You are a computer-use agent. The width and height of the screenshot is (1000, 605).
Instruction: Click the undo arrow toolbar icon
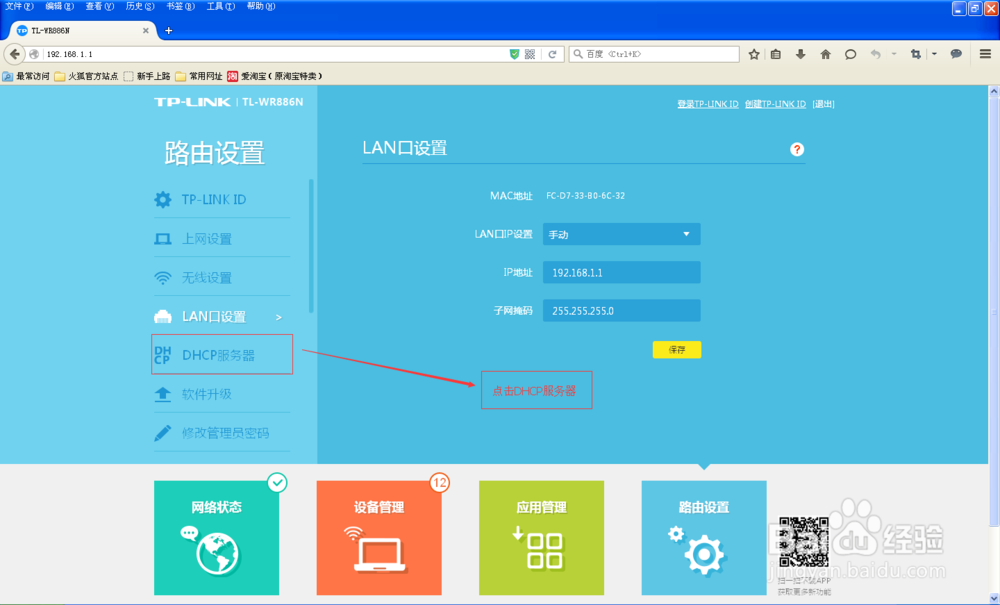(876, 54)
